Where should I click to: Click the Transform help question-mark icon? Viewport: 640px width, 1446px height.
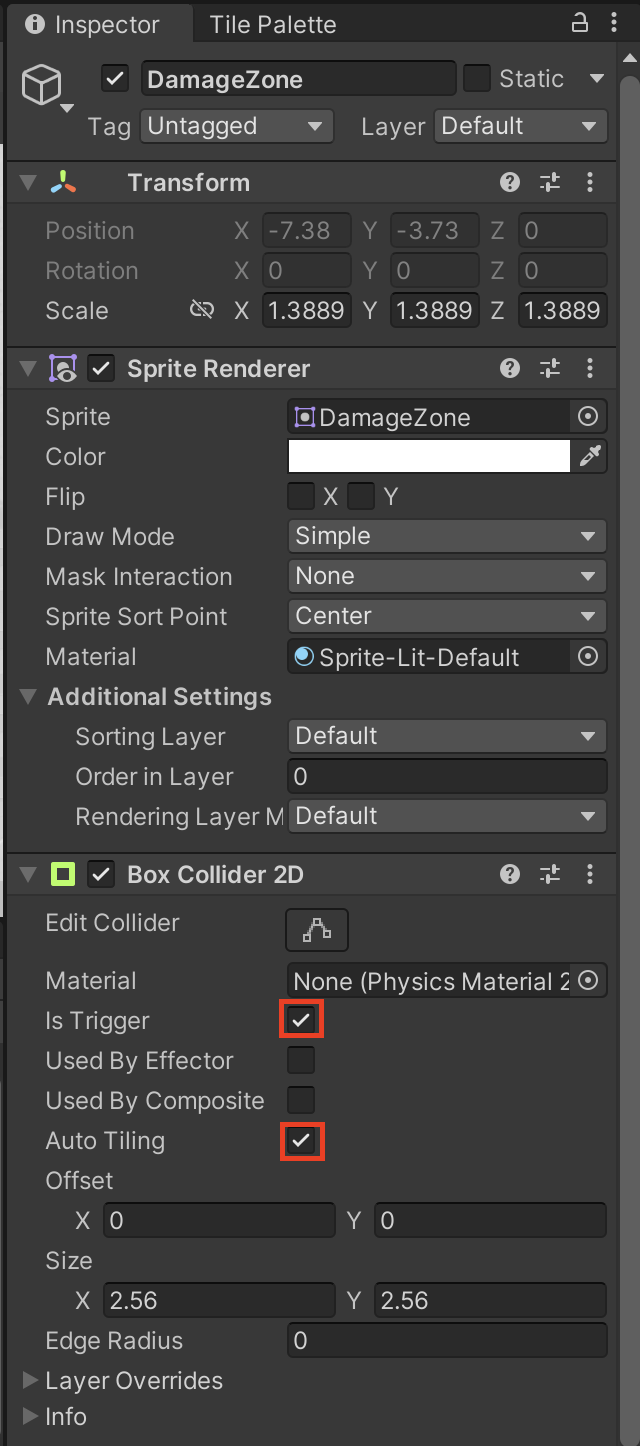(510, 182)
